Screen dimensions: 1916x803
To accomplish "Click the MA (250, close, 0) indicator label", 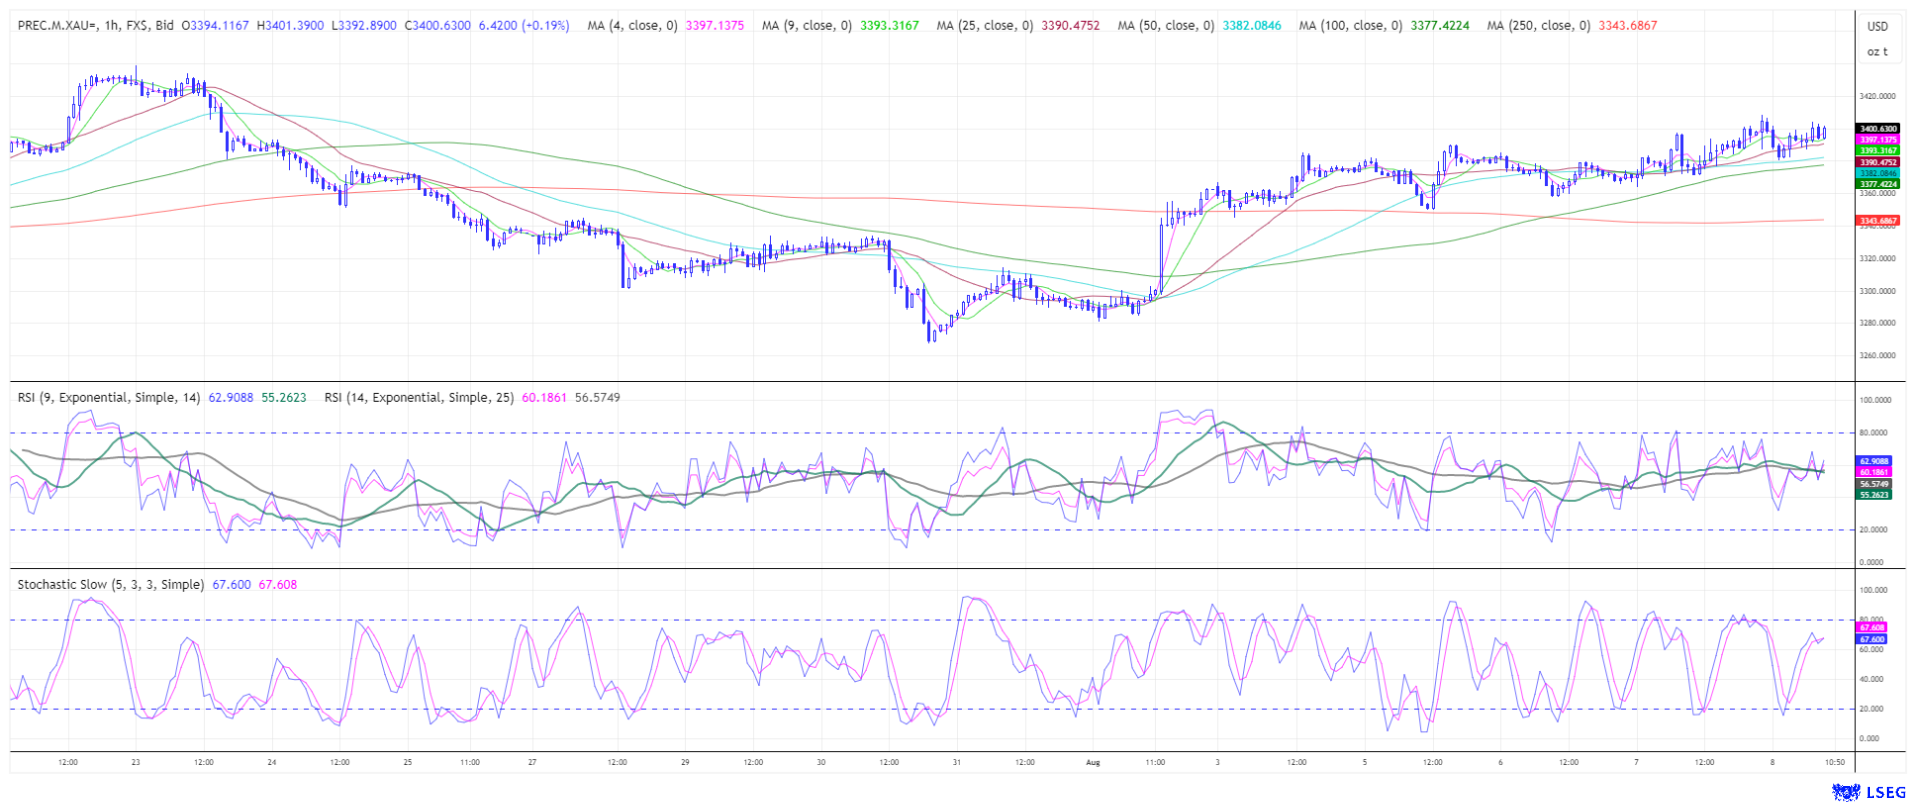I will [1538, 25].
